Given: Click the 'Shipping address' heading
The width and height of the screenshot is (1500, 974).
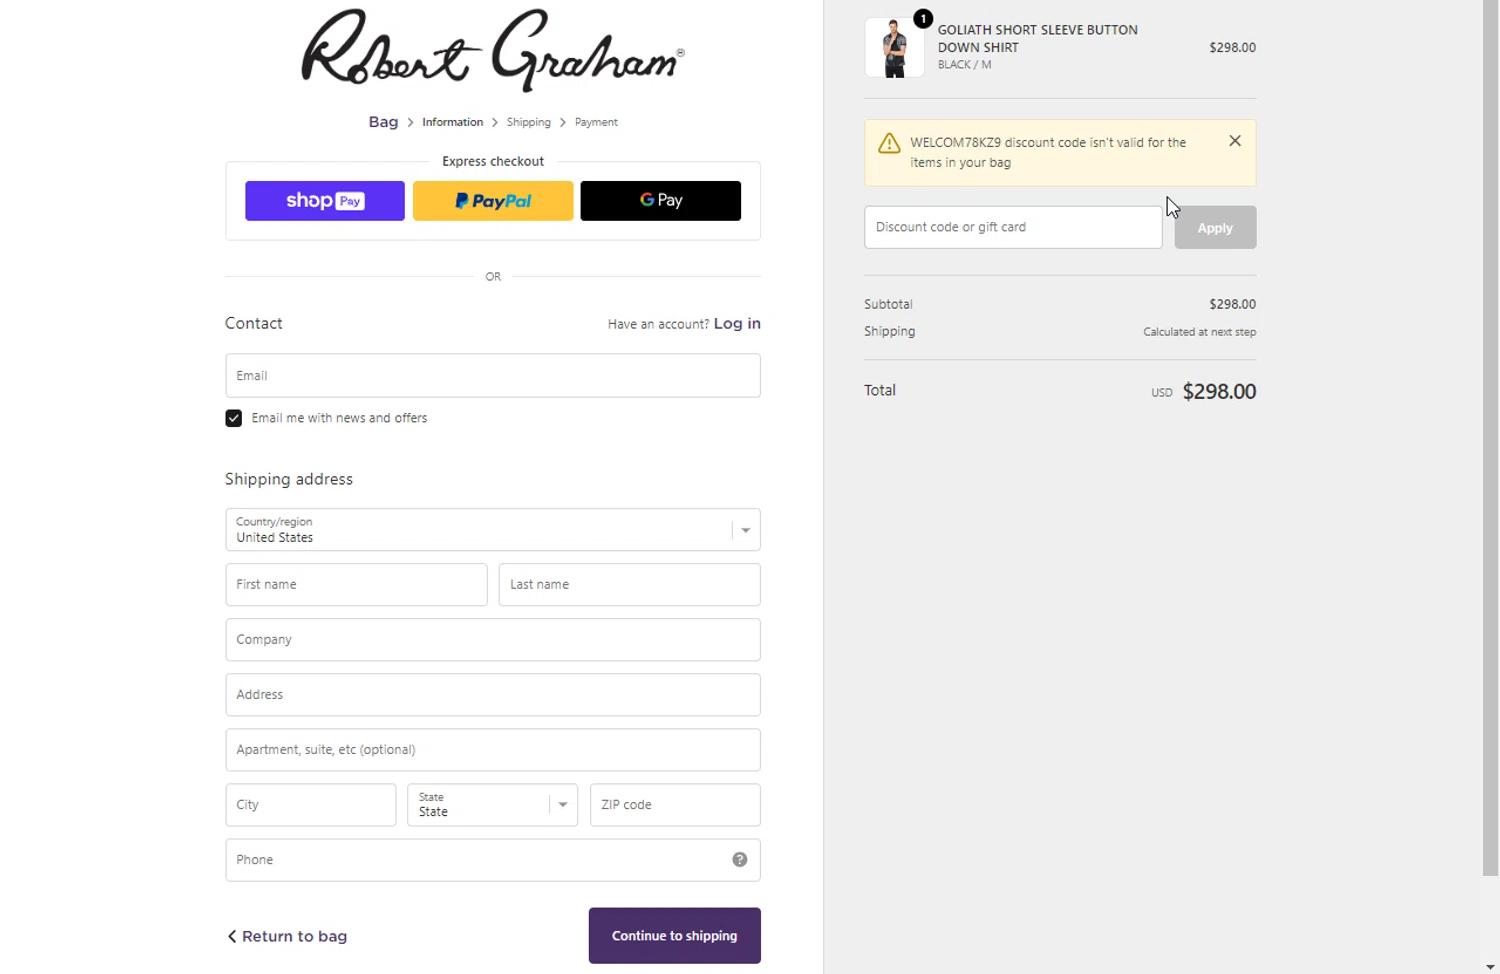Looking at the screenshot, I should tap(289, 479).
